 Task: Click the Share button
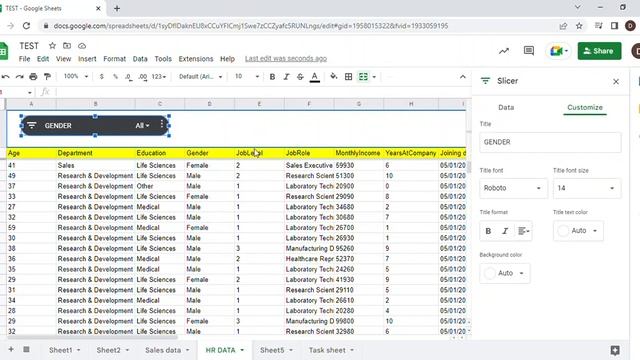click(599, 51)
